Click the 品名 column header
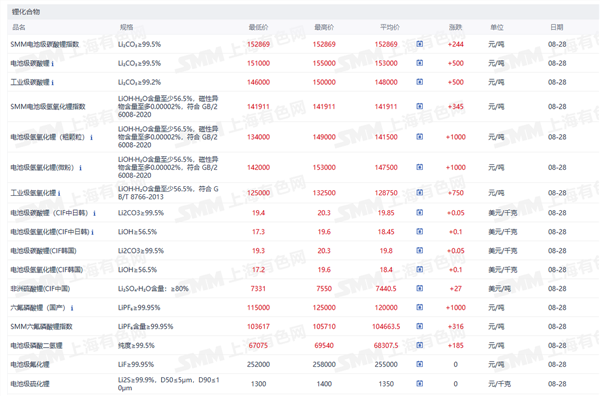Screen dimensions: 600x396 point(19,27)
